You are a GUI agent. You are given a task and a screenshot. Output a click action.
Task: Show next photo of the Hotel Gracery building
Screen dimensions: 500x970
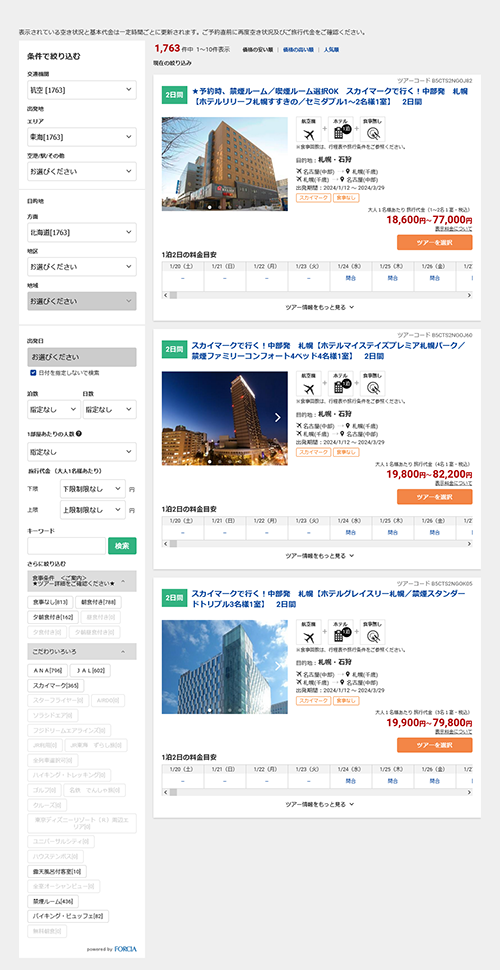tap(278, 666)
